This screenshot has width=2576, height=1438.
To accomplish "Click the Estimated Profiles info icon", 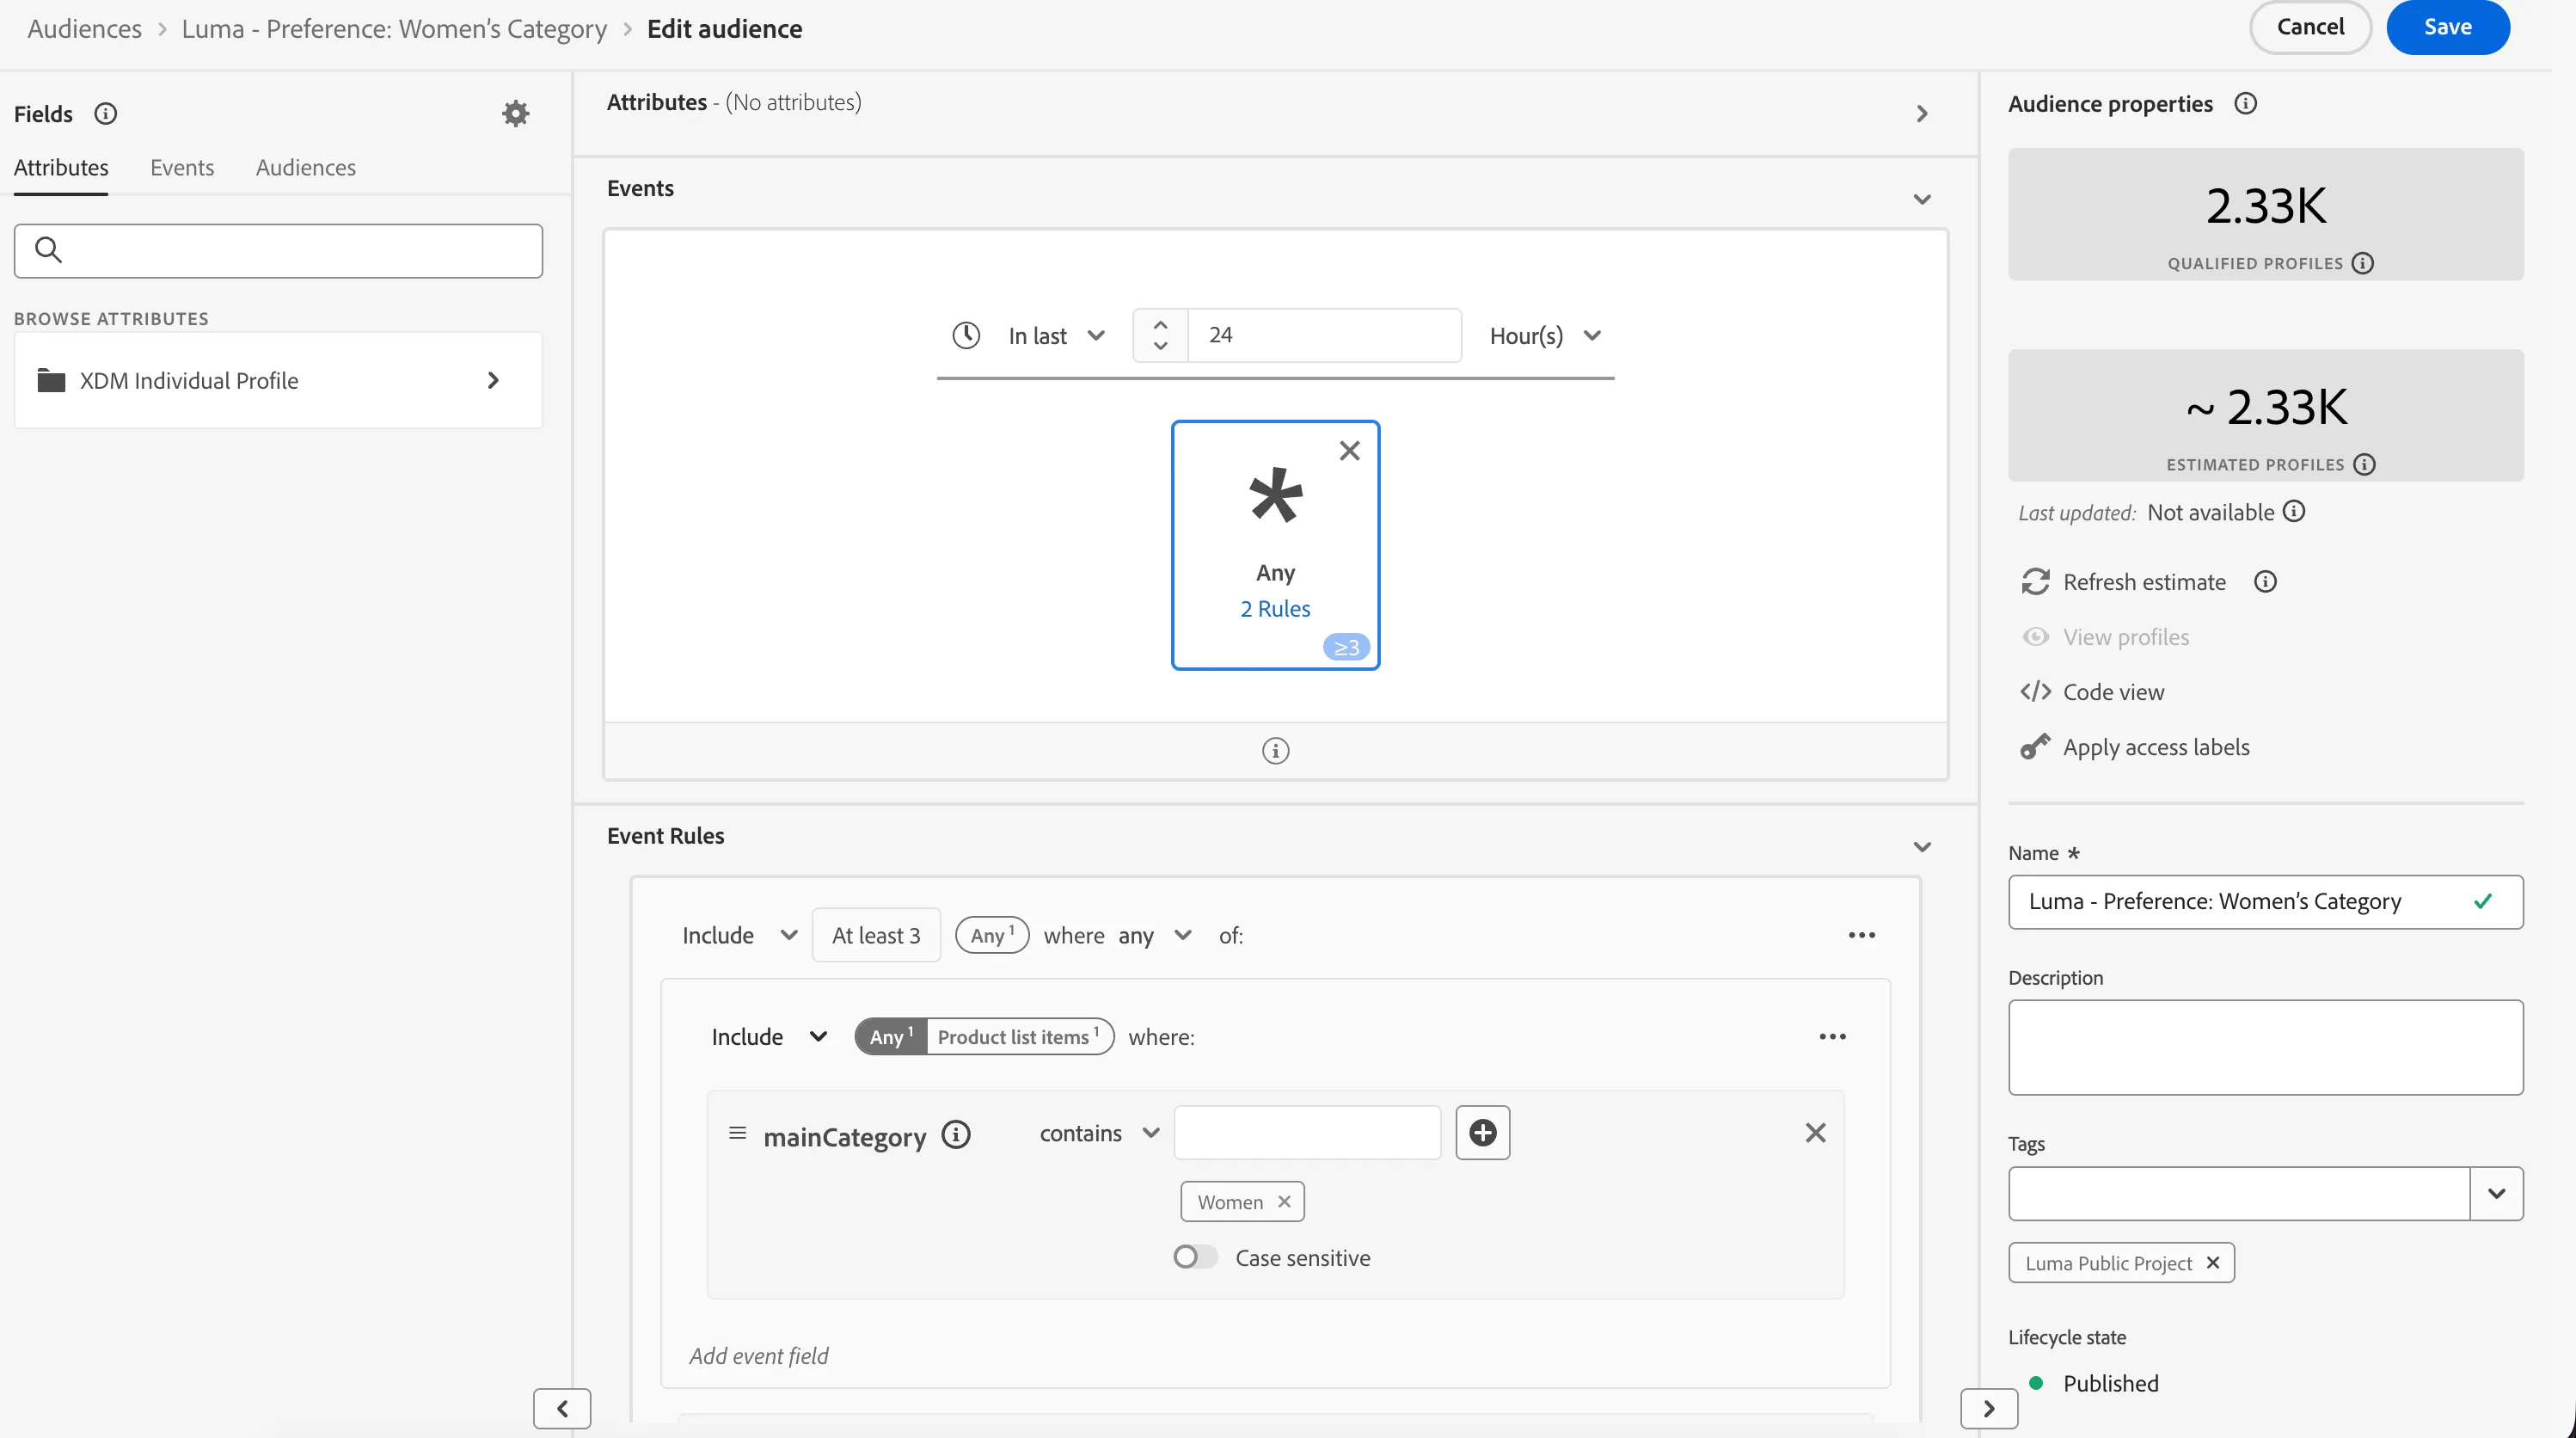I will pos(2364,464).
